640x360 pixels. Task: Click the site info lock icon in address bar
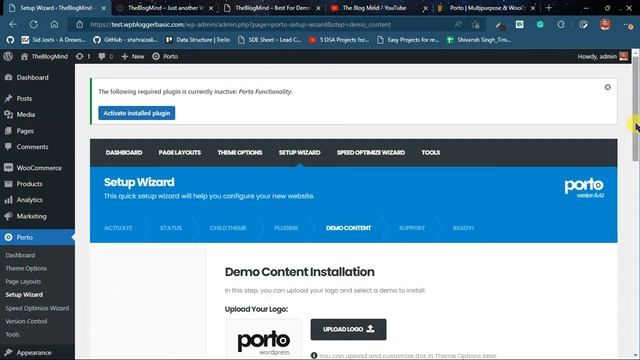[80, 24]
